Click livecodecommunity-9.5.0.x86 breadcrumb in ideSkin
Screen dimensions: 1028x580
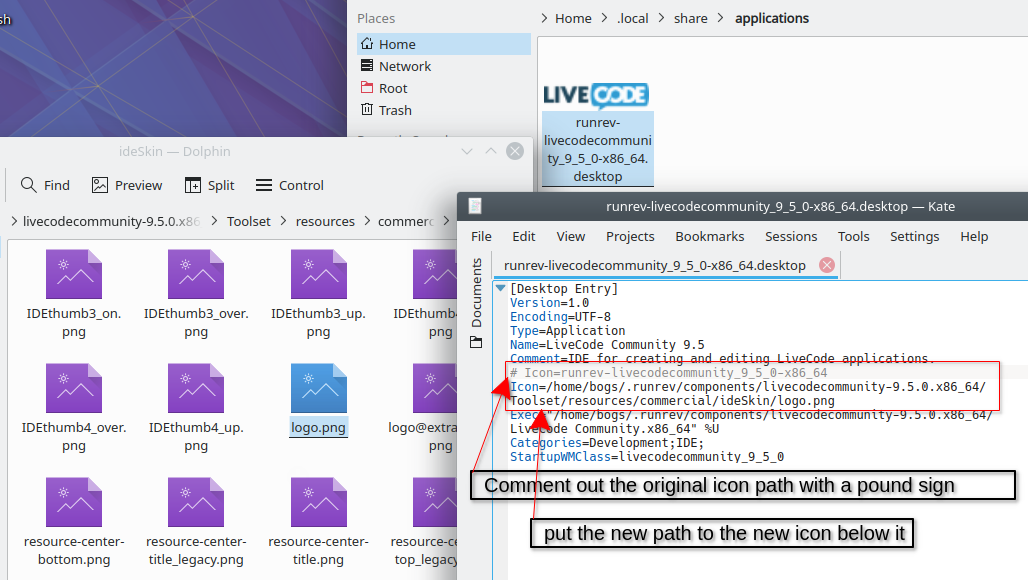pyautogui.click(x=111, y=222)
